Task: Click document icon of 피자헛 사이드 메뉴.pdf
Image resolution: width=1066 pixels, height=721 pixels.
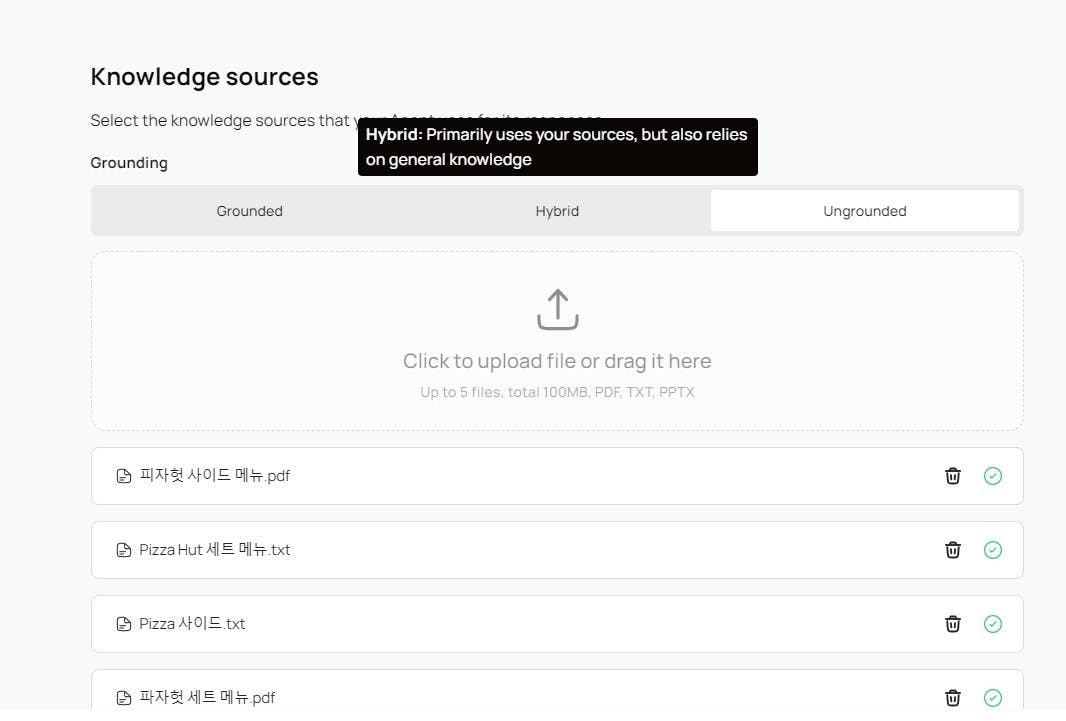Action: pos(124,476)
